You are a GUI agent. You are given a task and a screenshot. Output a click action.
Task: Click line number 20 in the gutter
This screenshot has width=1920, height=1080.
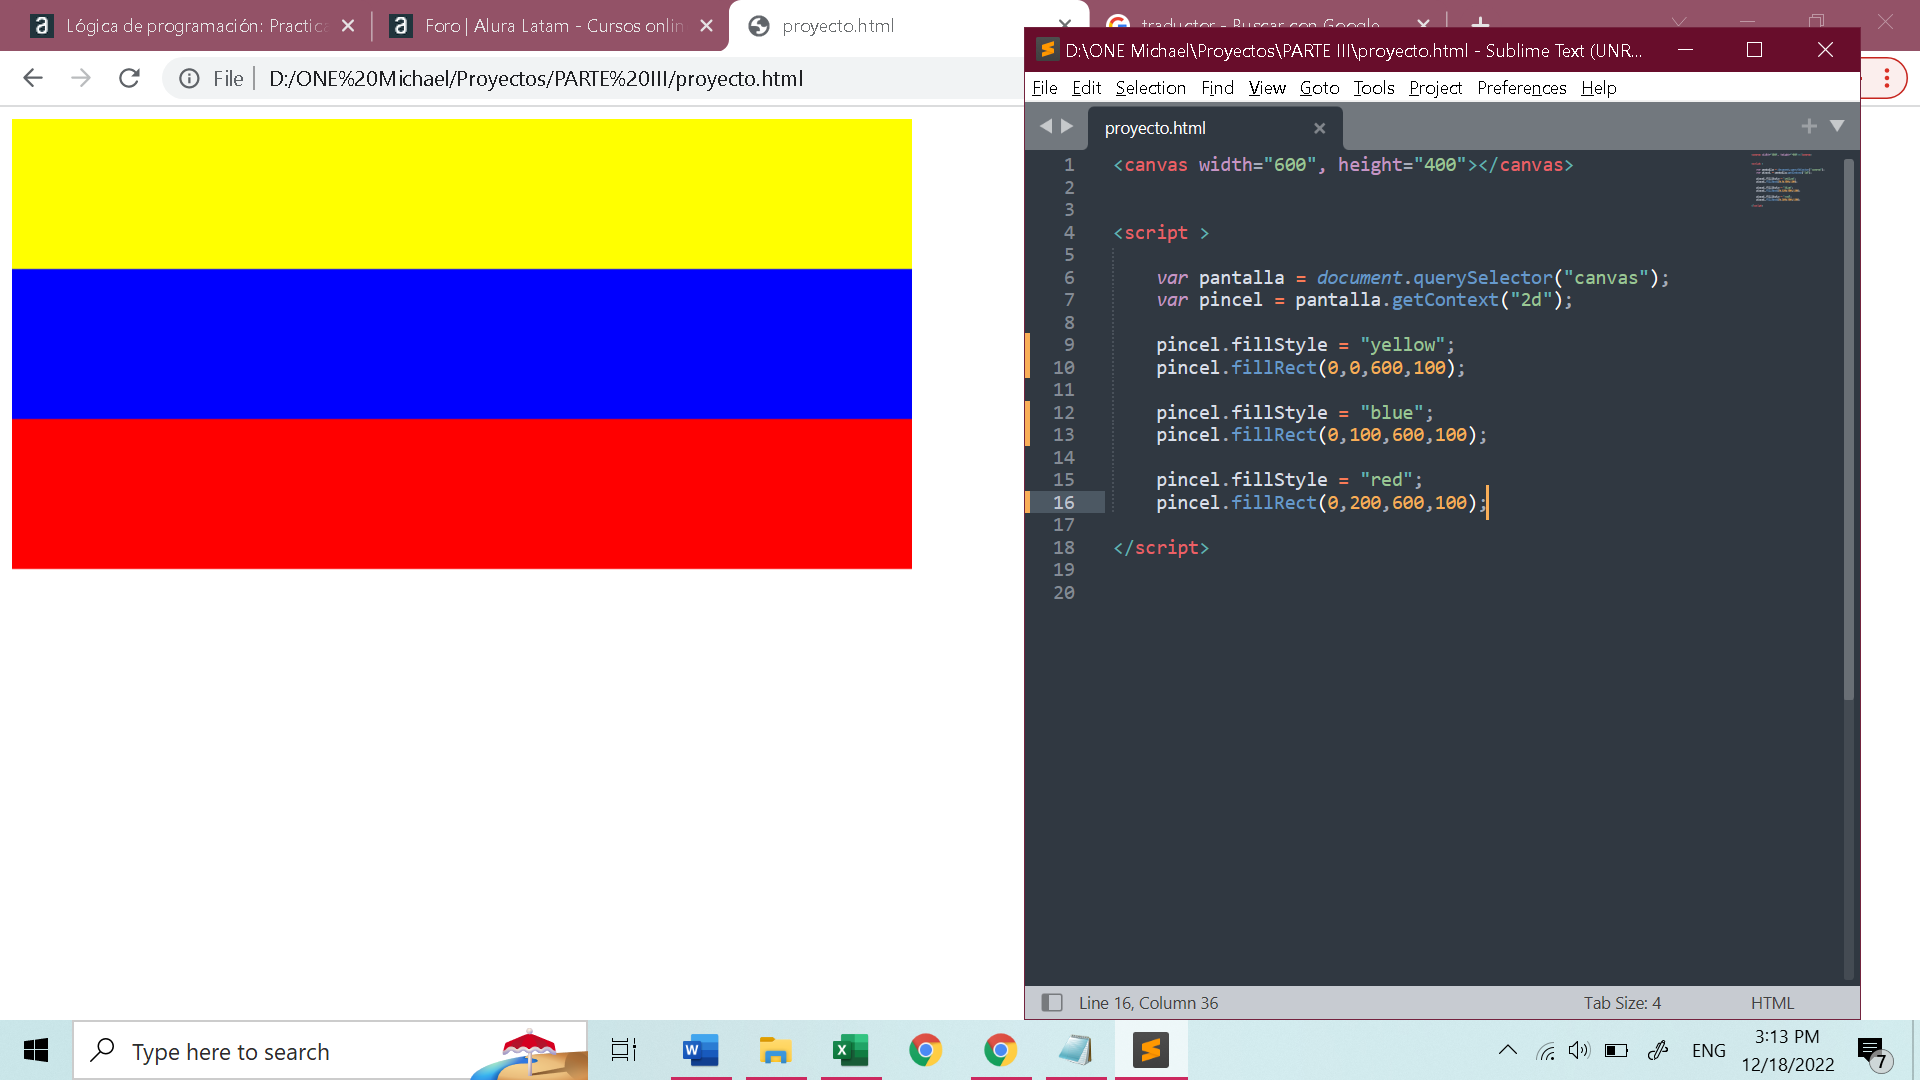(1063, 593)
